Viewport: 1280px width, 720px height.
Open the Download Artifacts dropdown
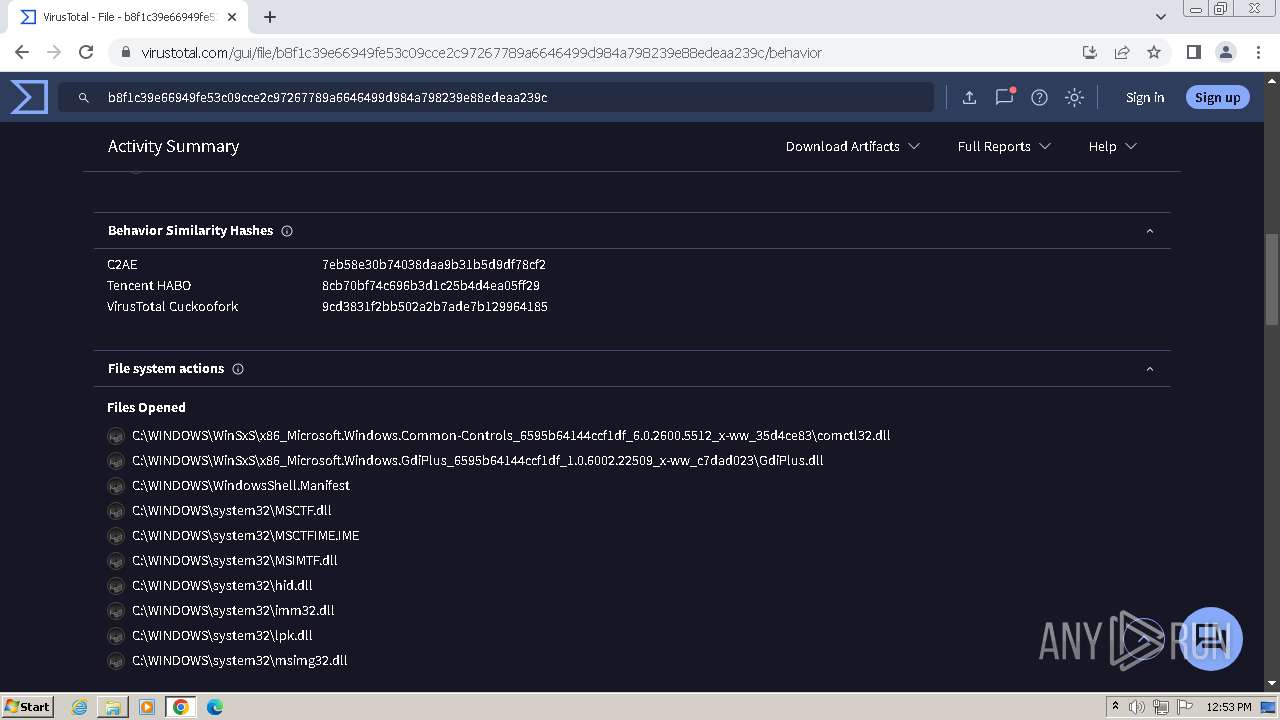[853, 146]
